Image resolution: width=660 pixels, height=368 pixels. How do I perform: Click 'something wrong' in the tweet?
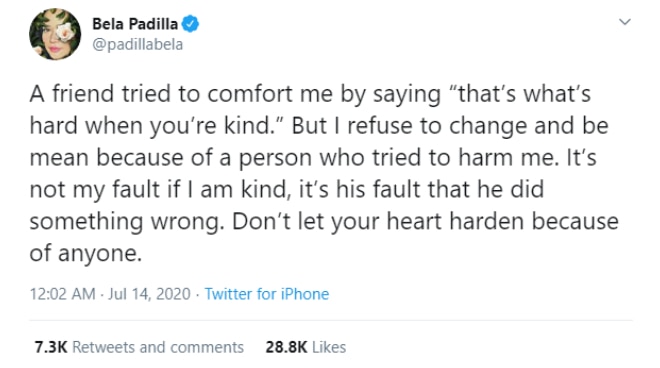point(125,221)
